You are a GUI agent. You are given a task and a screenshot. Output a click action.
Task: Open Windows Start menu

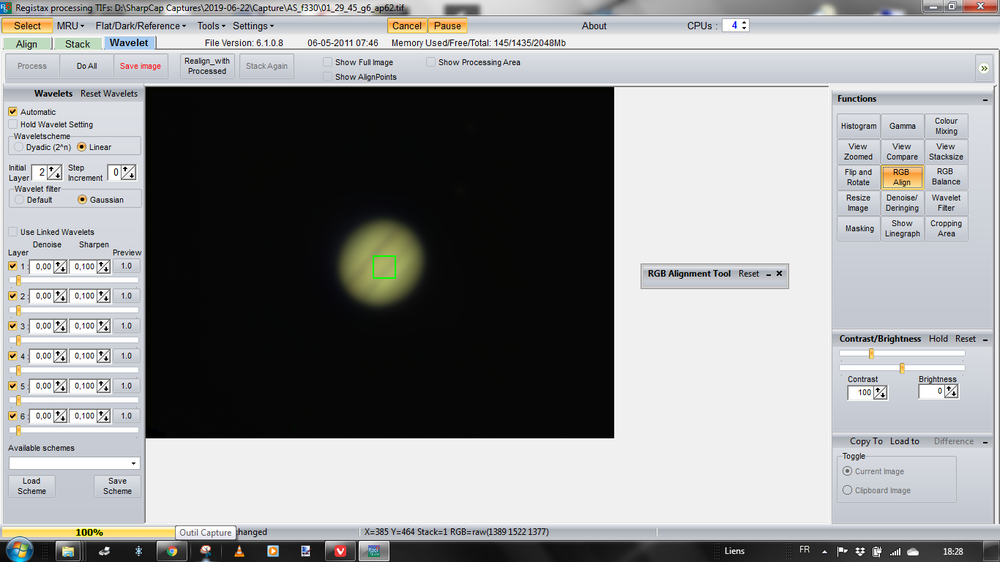pyautogui.click(x=18, y=551)
